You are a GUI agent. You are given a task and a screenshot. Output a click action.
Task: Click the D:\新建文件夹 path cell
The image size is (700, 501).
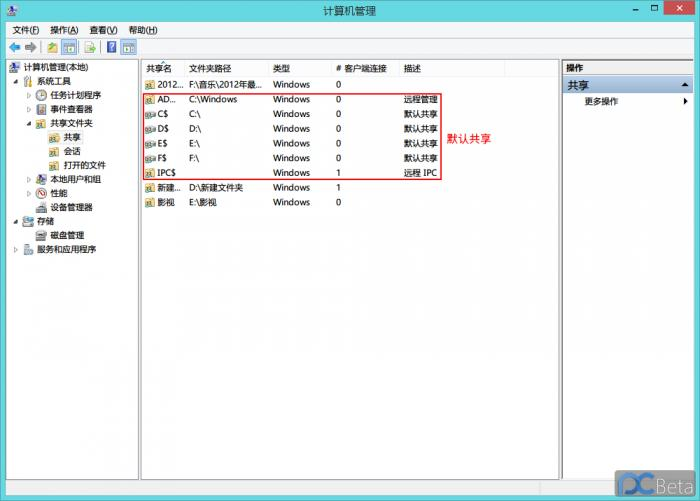pyautogui.click(x=216, y=188)
